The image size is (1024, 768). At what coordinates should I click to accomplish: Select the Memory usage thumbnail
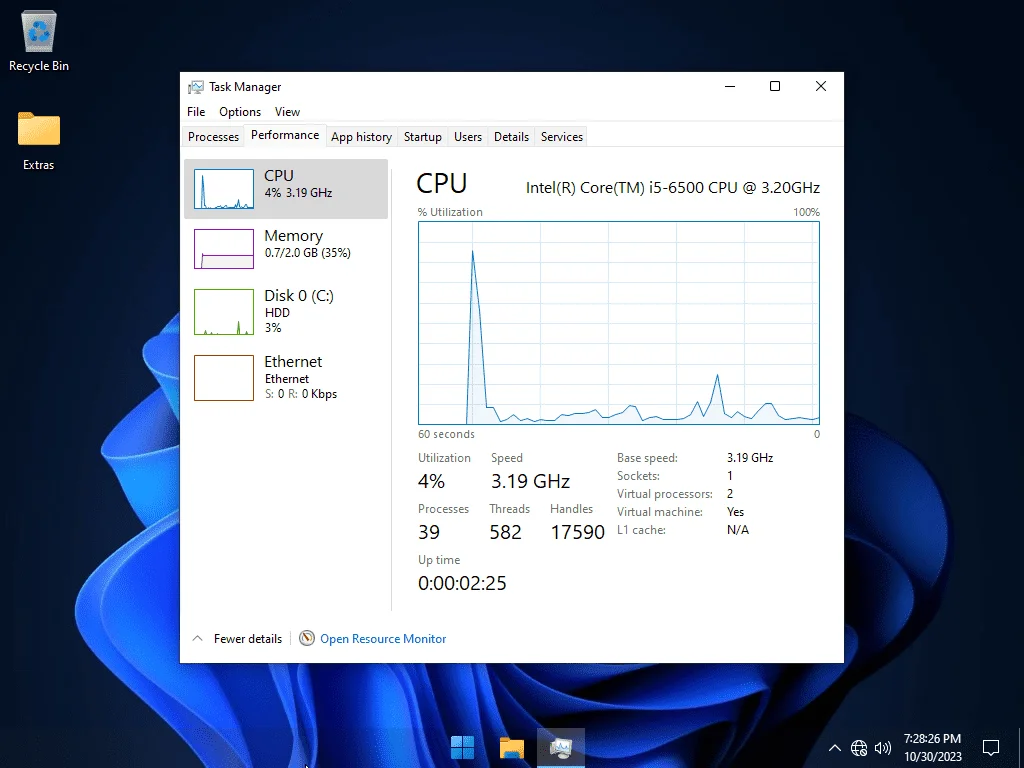224,249
